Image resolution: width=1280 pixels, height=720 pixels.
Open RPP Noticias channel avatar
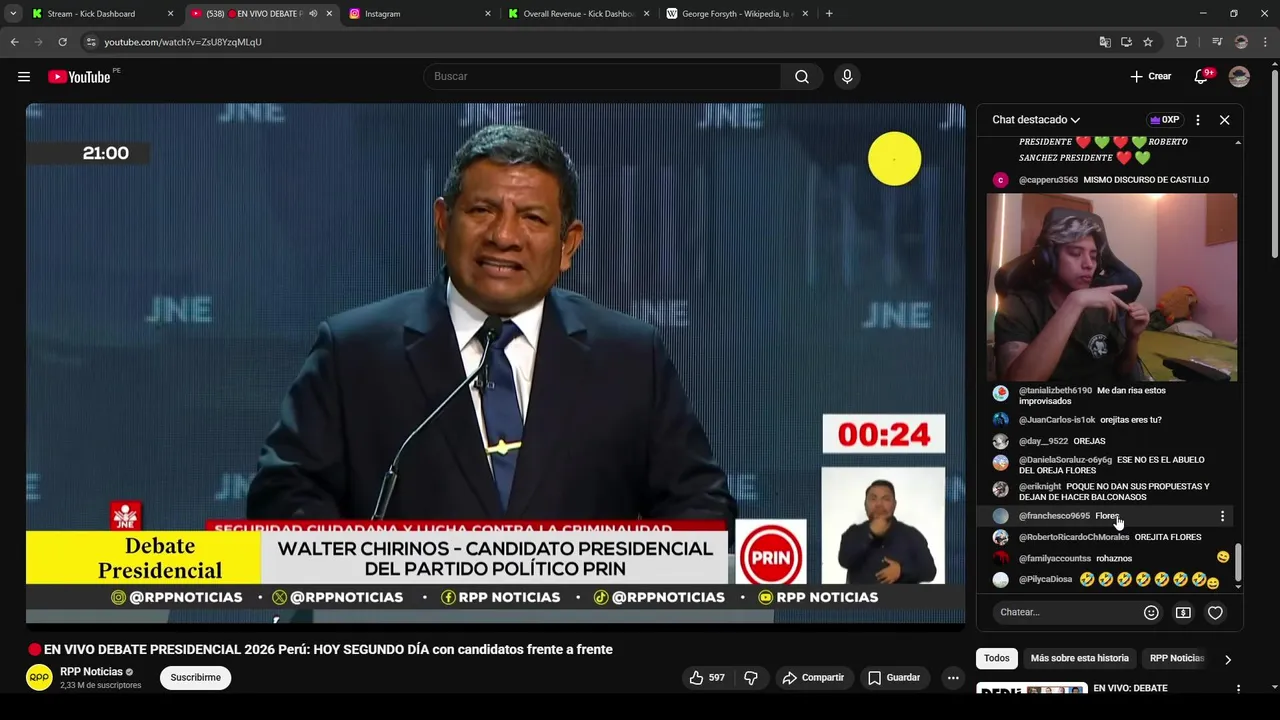tap(39, 677)
